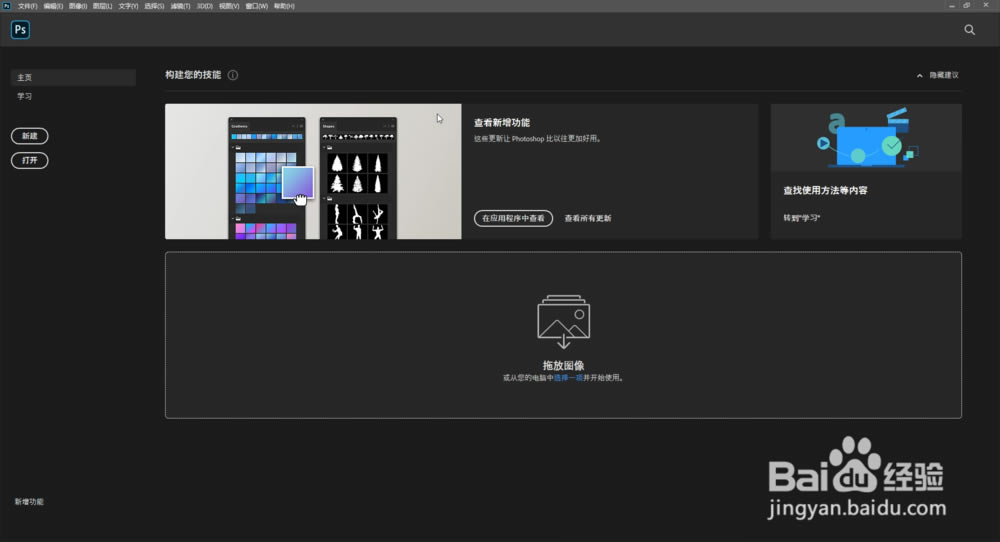Click the 在应用程序中查看 button
Screen dimensions: 1000x542
pyautogui.click(x=513, y=218)
